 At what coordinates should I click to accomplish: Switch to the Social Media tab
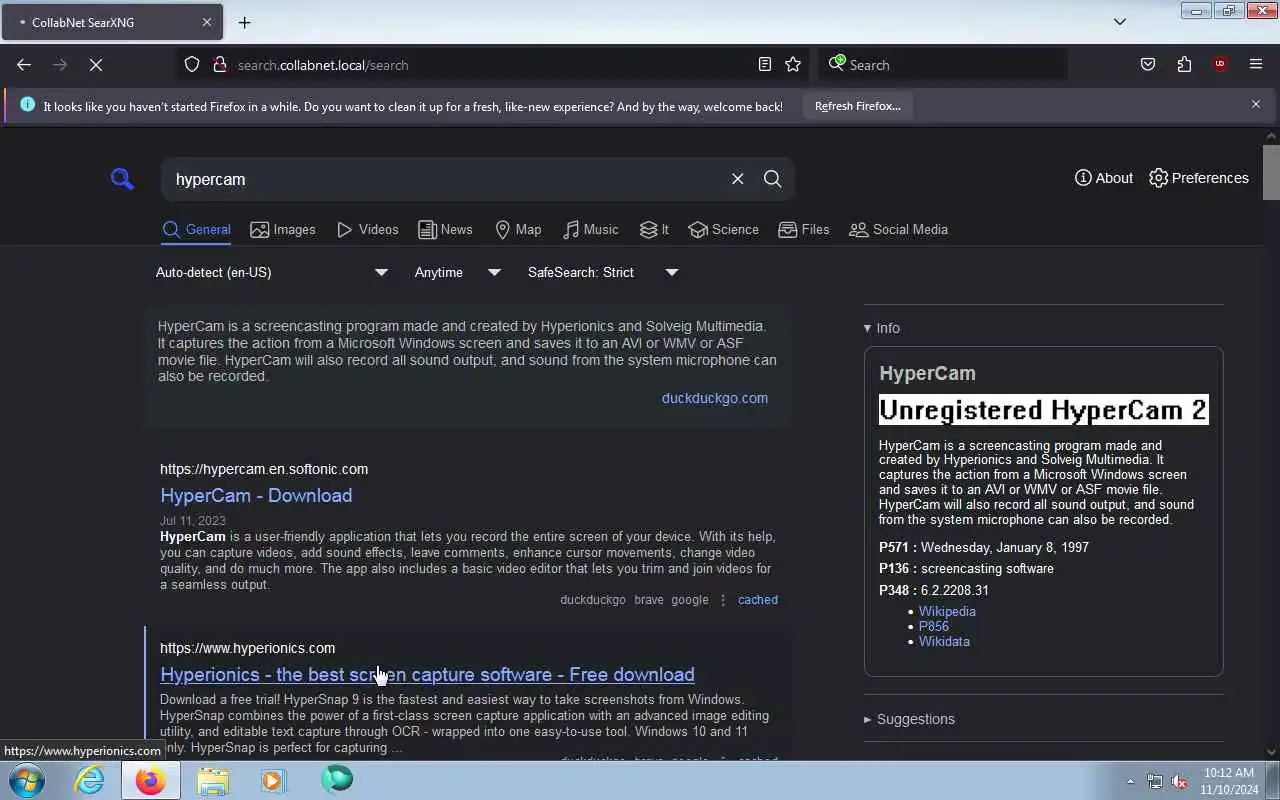click(x=898, y=229)
